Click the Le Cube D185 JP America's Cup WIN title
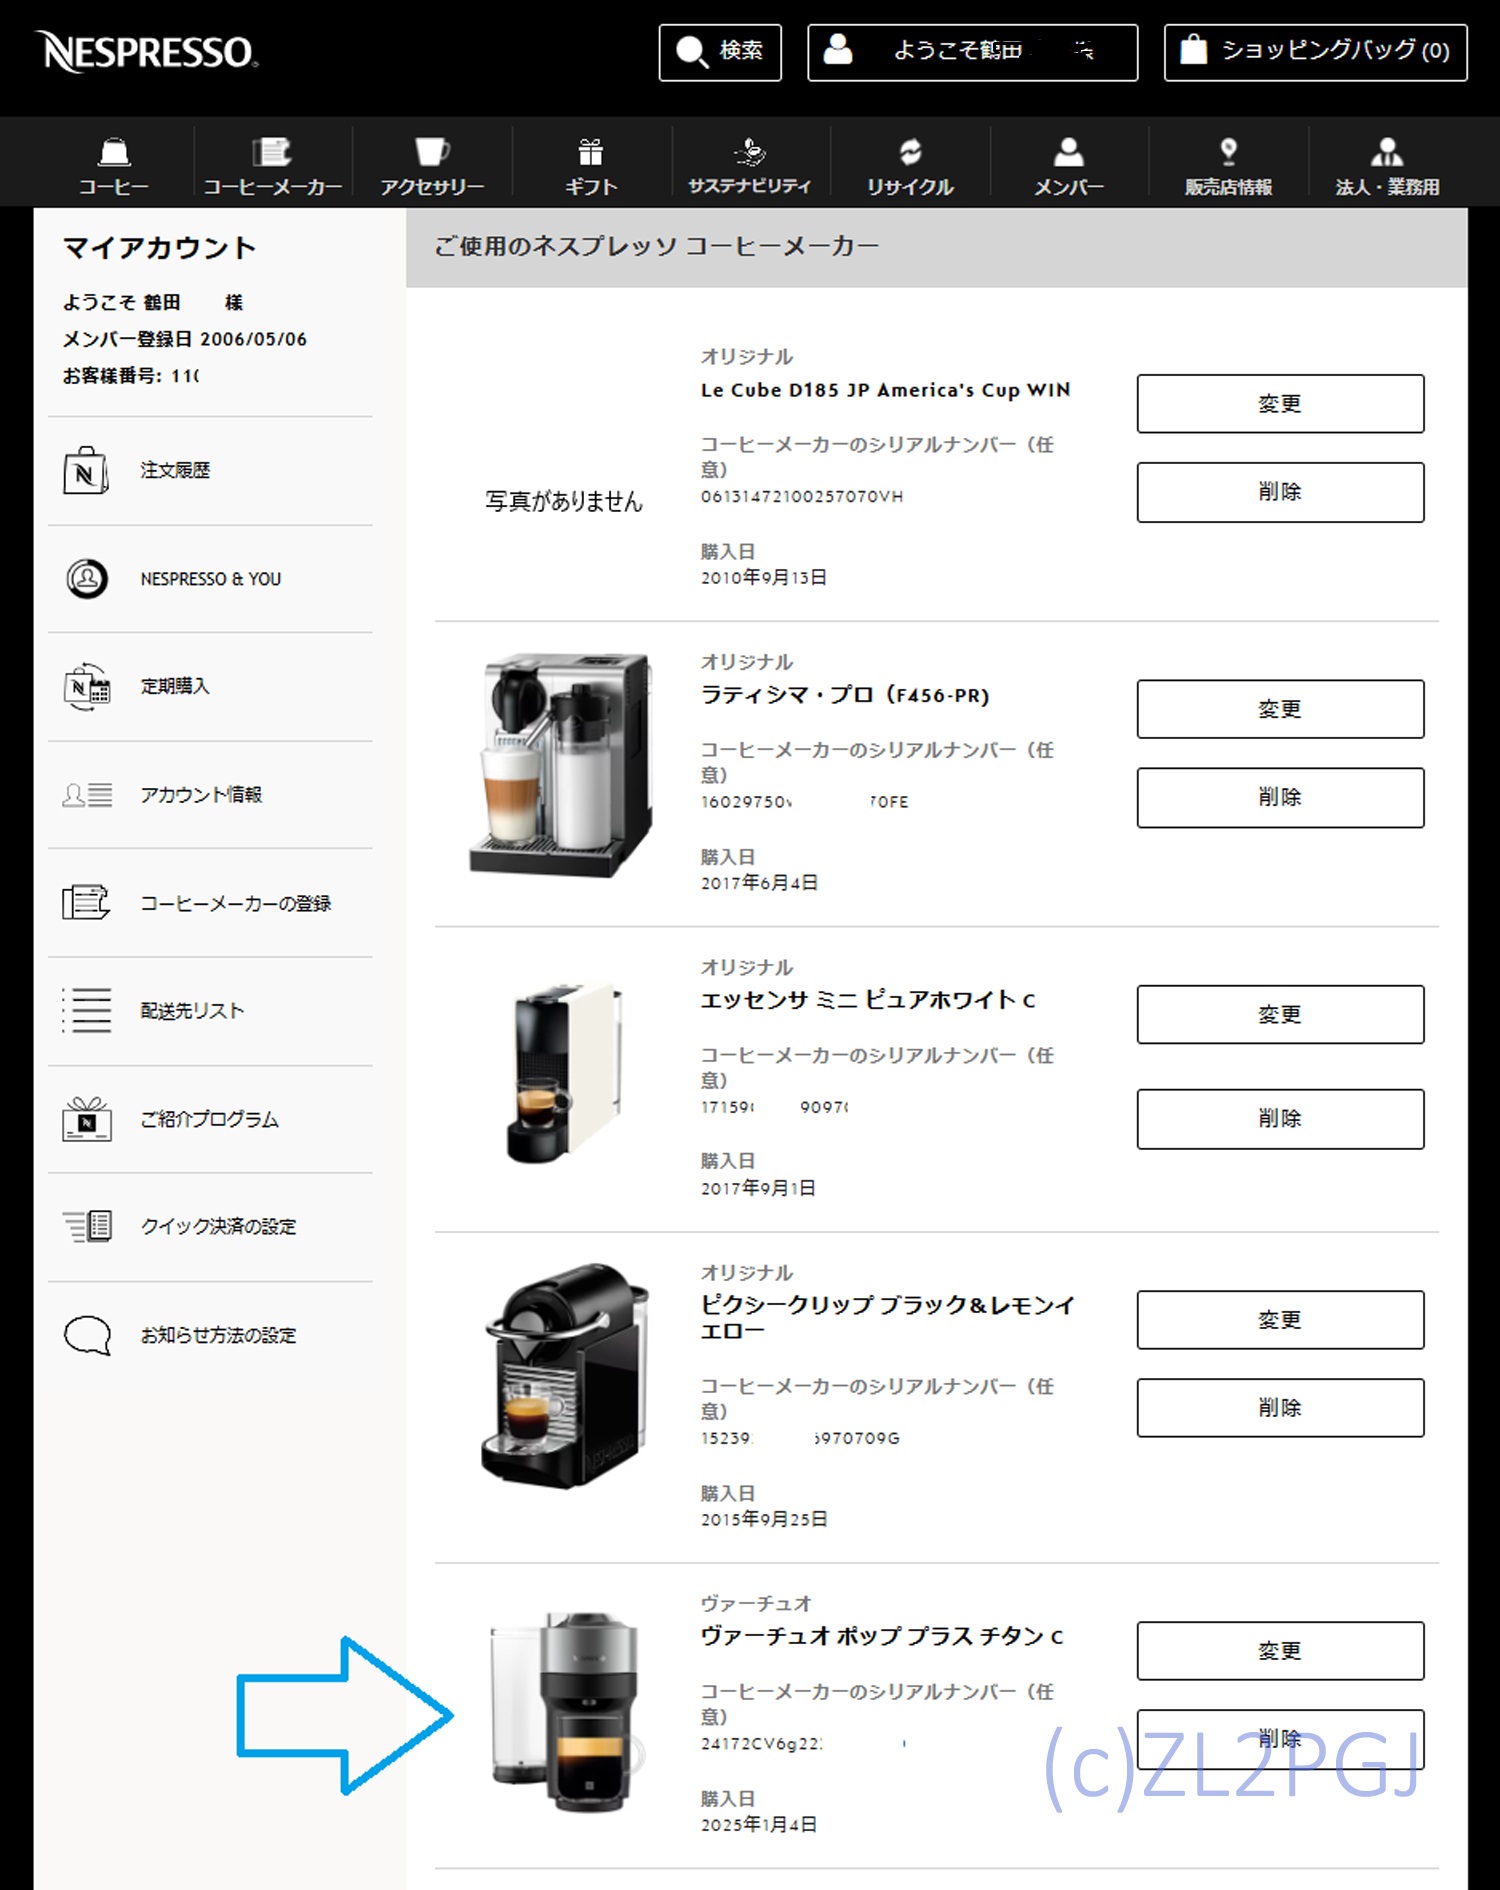The image size is (1500, 1890). (885, 390)
